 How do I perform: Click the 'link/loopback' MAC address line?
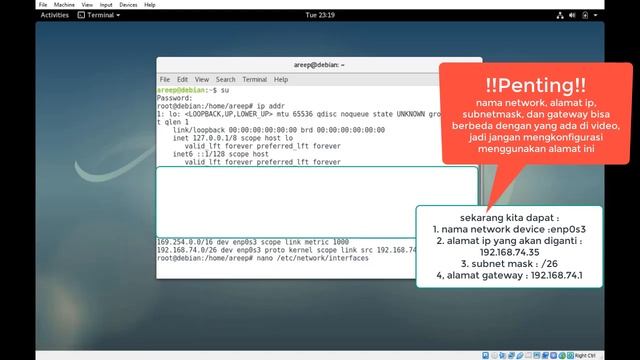tap(279, 130)
